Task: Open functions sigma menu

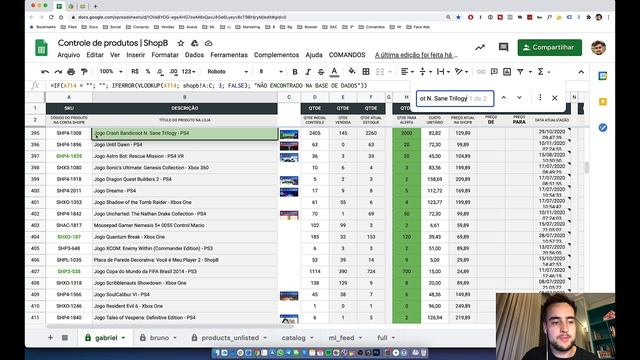Action: tap(540, 72)
